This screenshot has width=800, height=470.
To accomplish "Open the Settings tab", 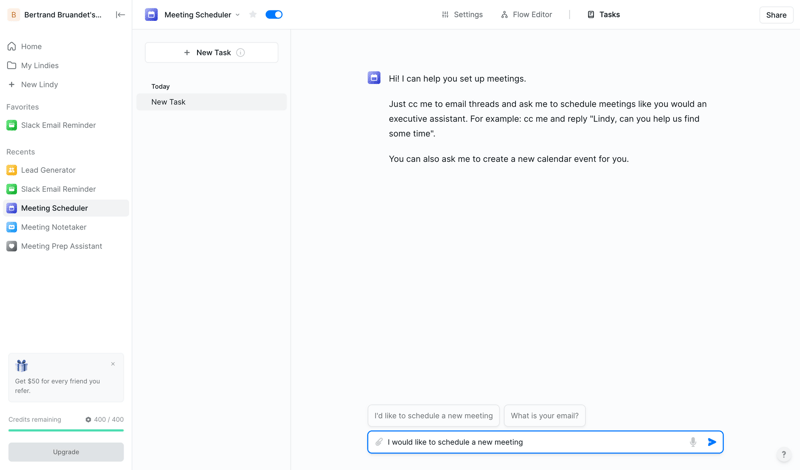I will point(462,15).
